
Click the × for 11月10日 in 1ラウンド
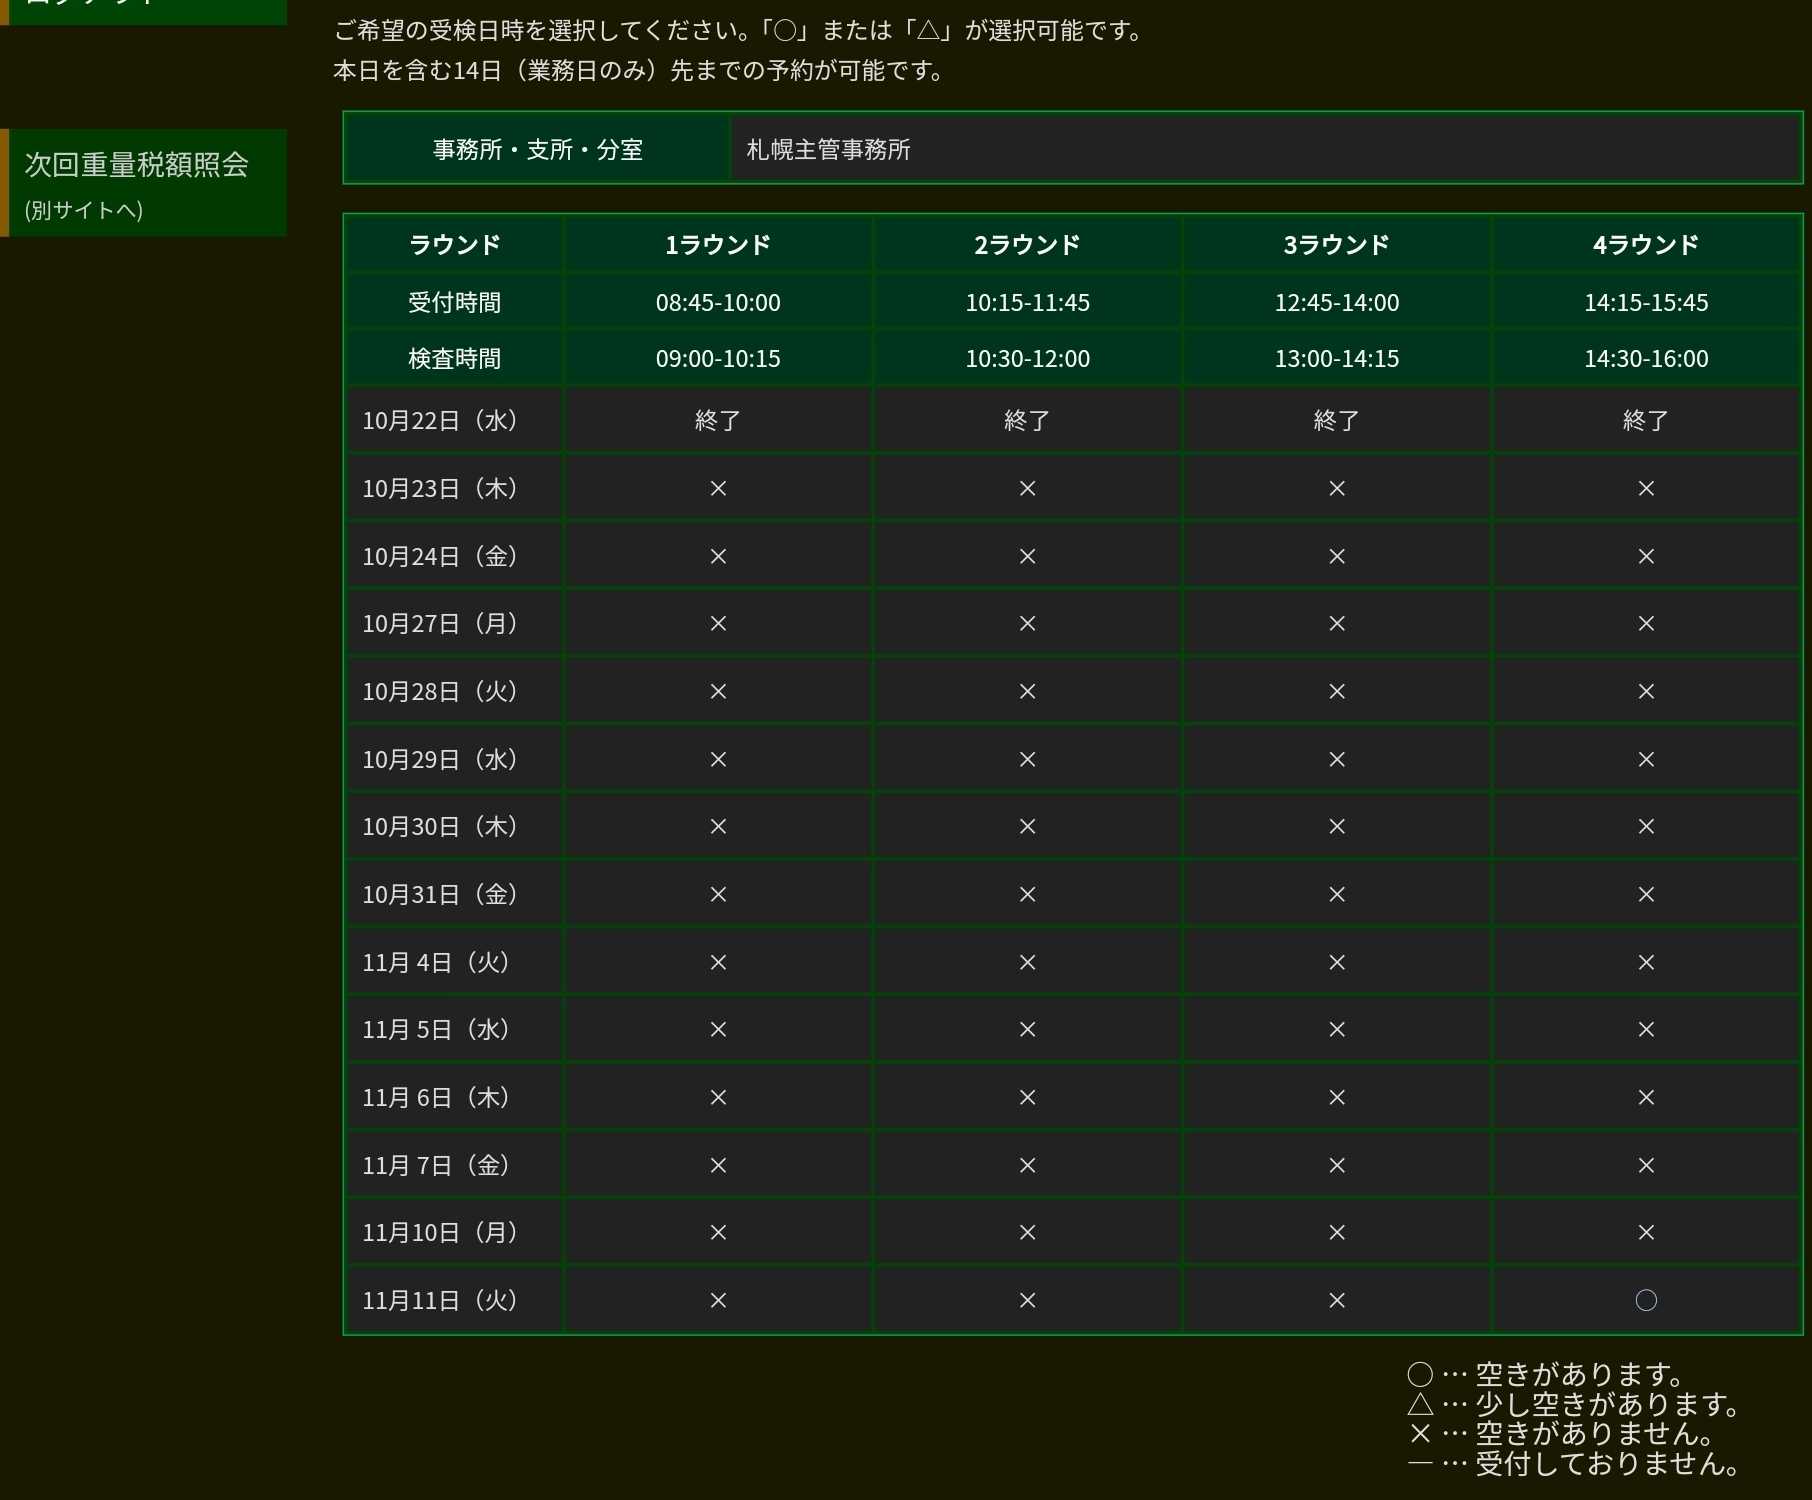(718, 1232)
